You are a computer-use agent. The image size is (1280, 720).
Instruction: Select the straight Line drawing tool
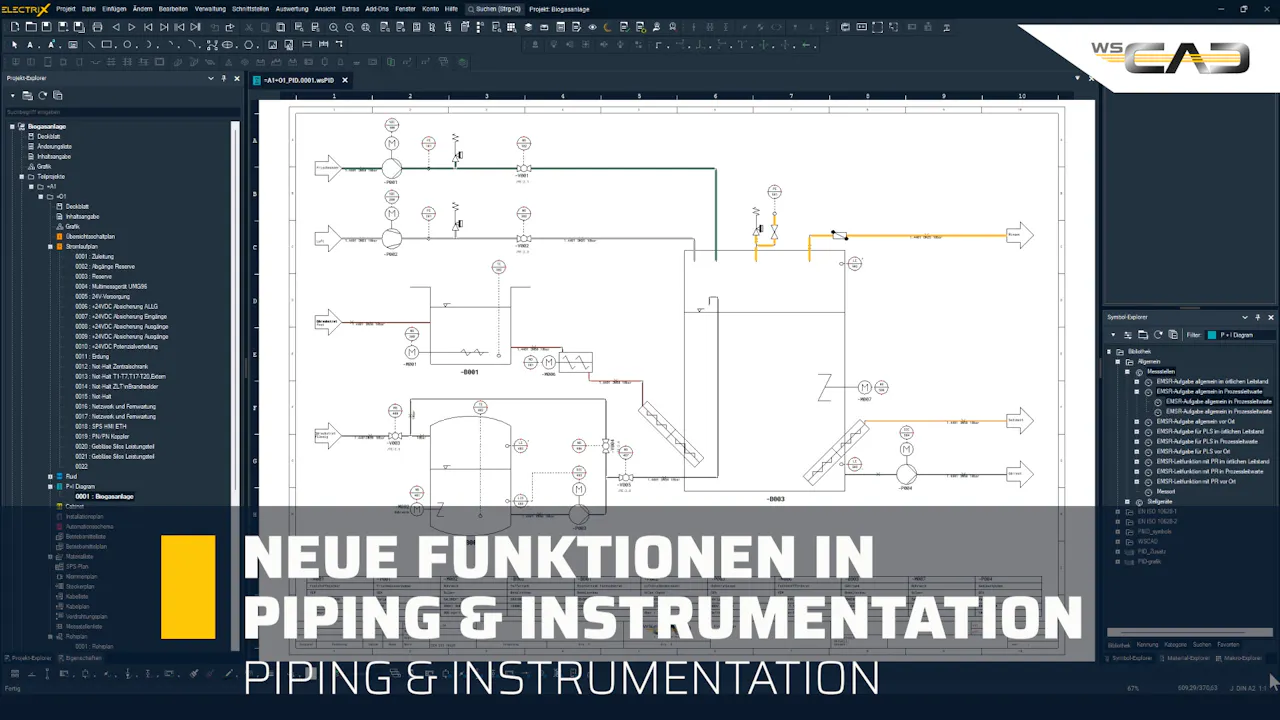[x=92, y=44]
